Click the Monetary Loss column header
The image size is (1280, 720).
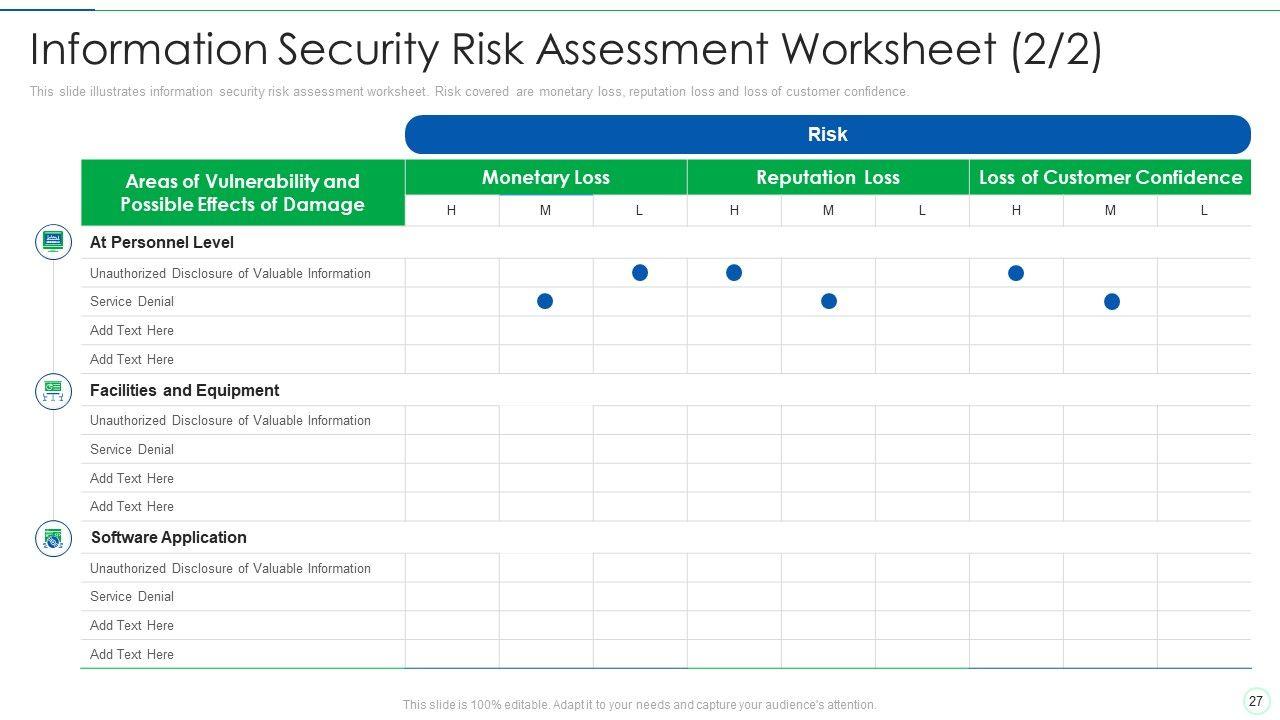coord(546,177)
